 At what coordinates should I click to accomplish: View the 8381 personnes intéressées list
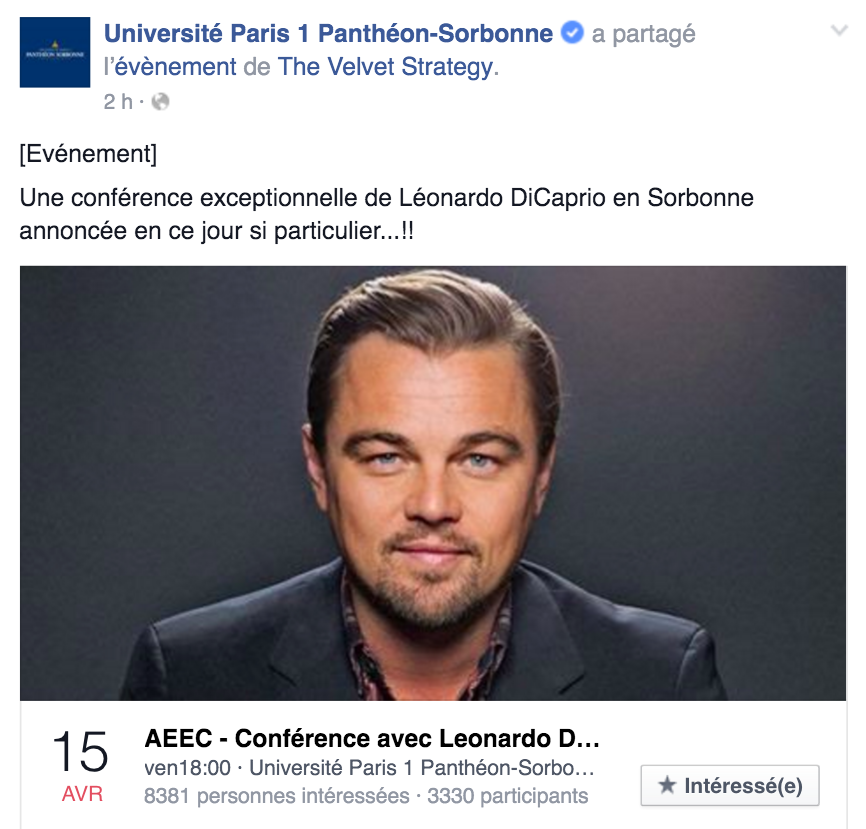click(x=277, y=796)
